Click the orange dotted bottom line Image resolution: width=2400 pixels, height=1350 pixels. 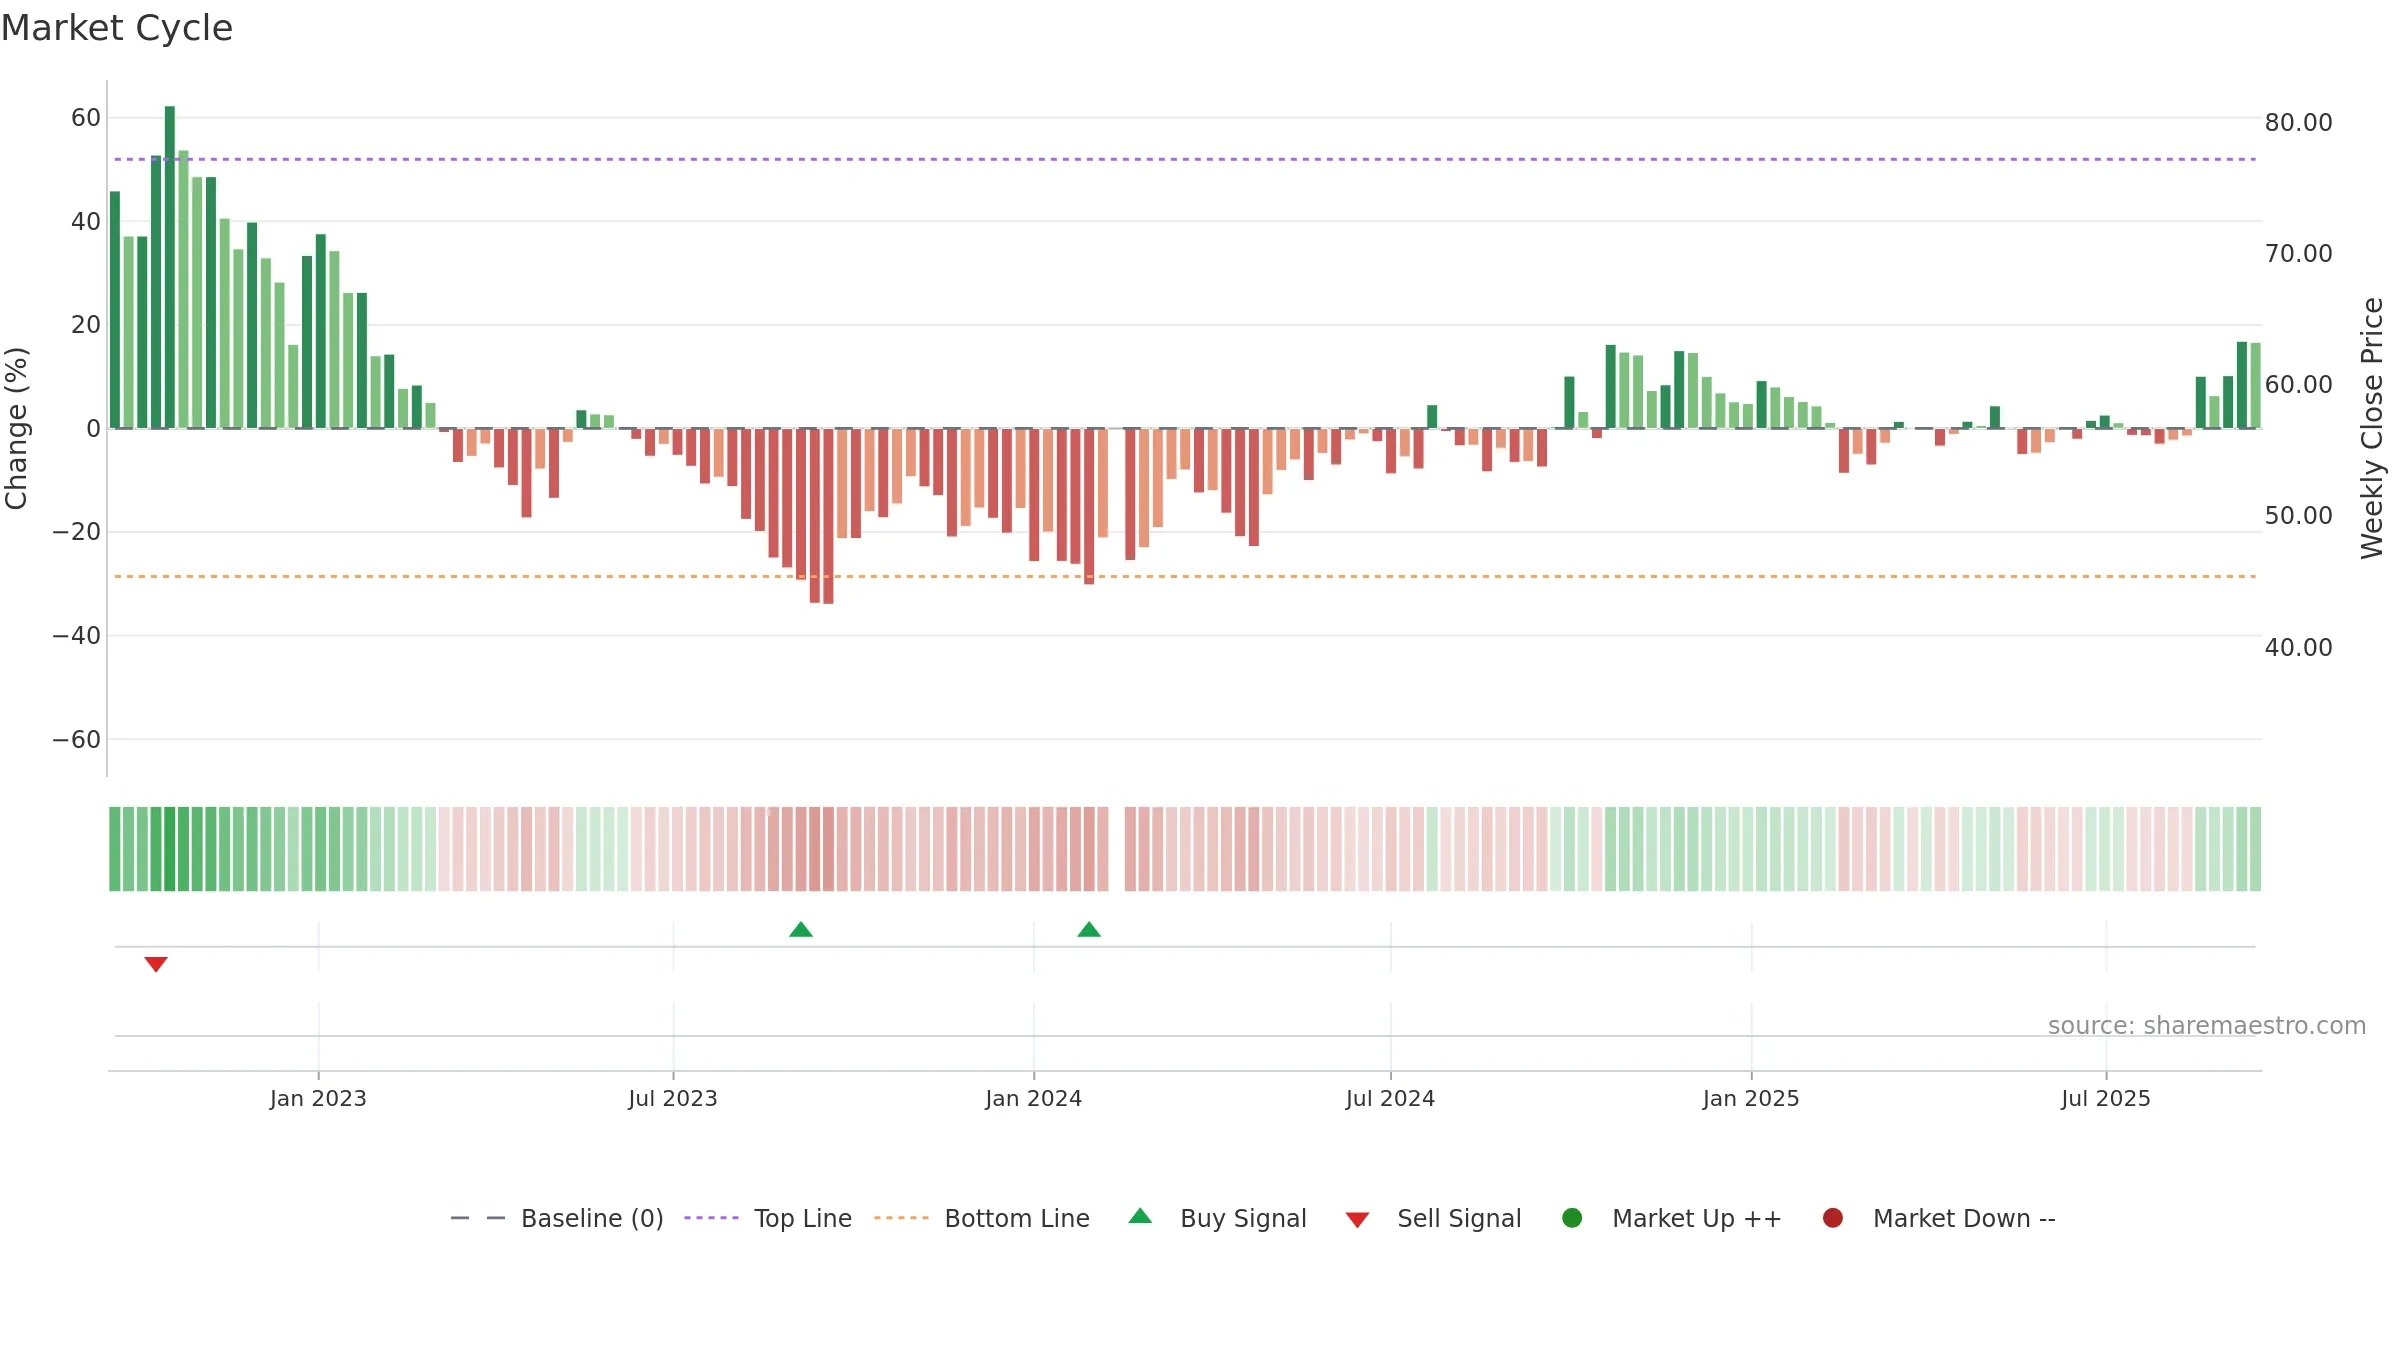(1185, 576)
